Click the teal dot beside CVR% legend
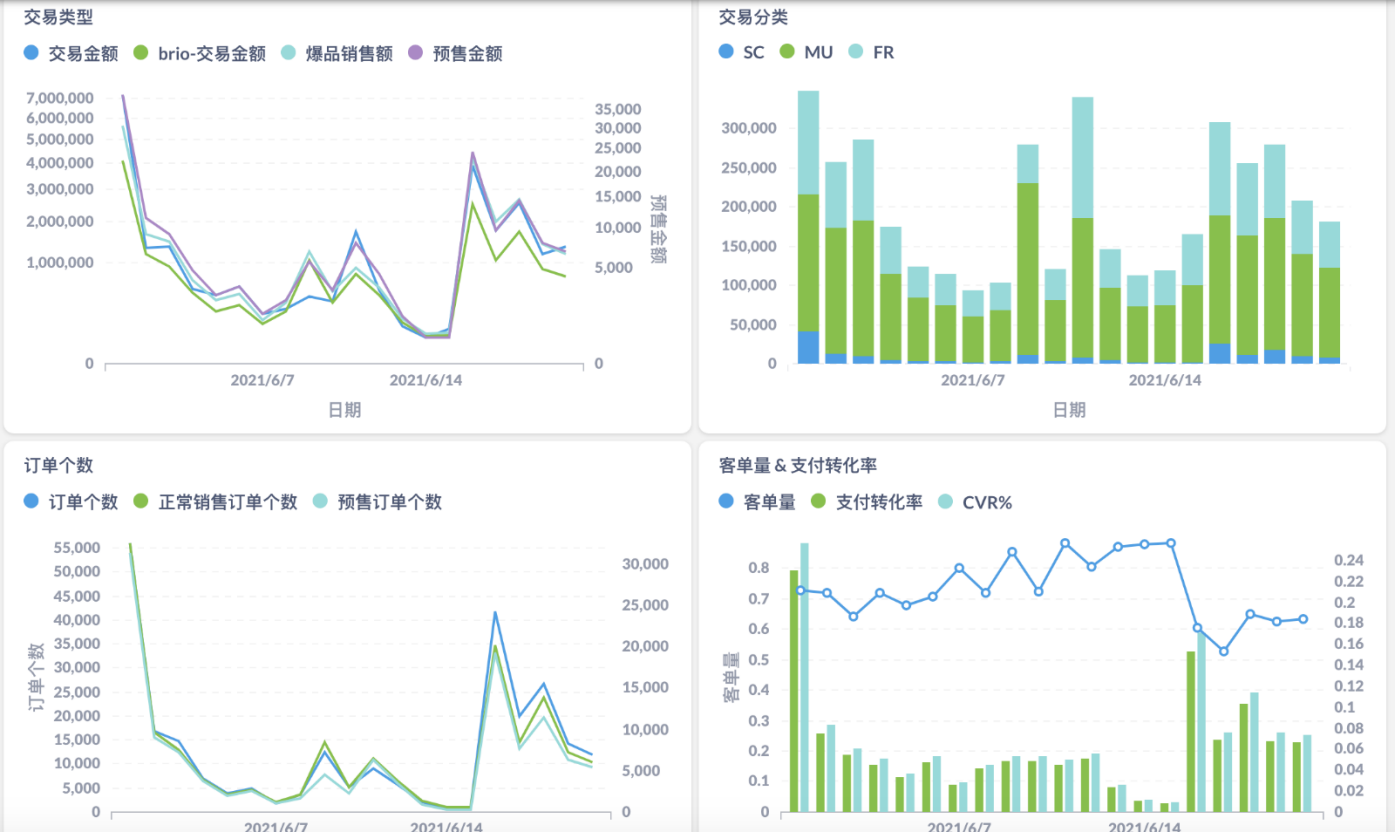This screenshot has height=832, width=1395. click(x=946, y=502)
